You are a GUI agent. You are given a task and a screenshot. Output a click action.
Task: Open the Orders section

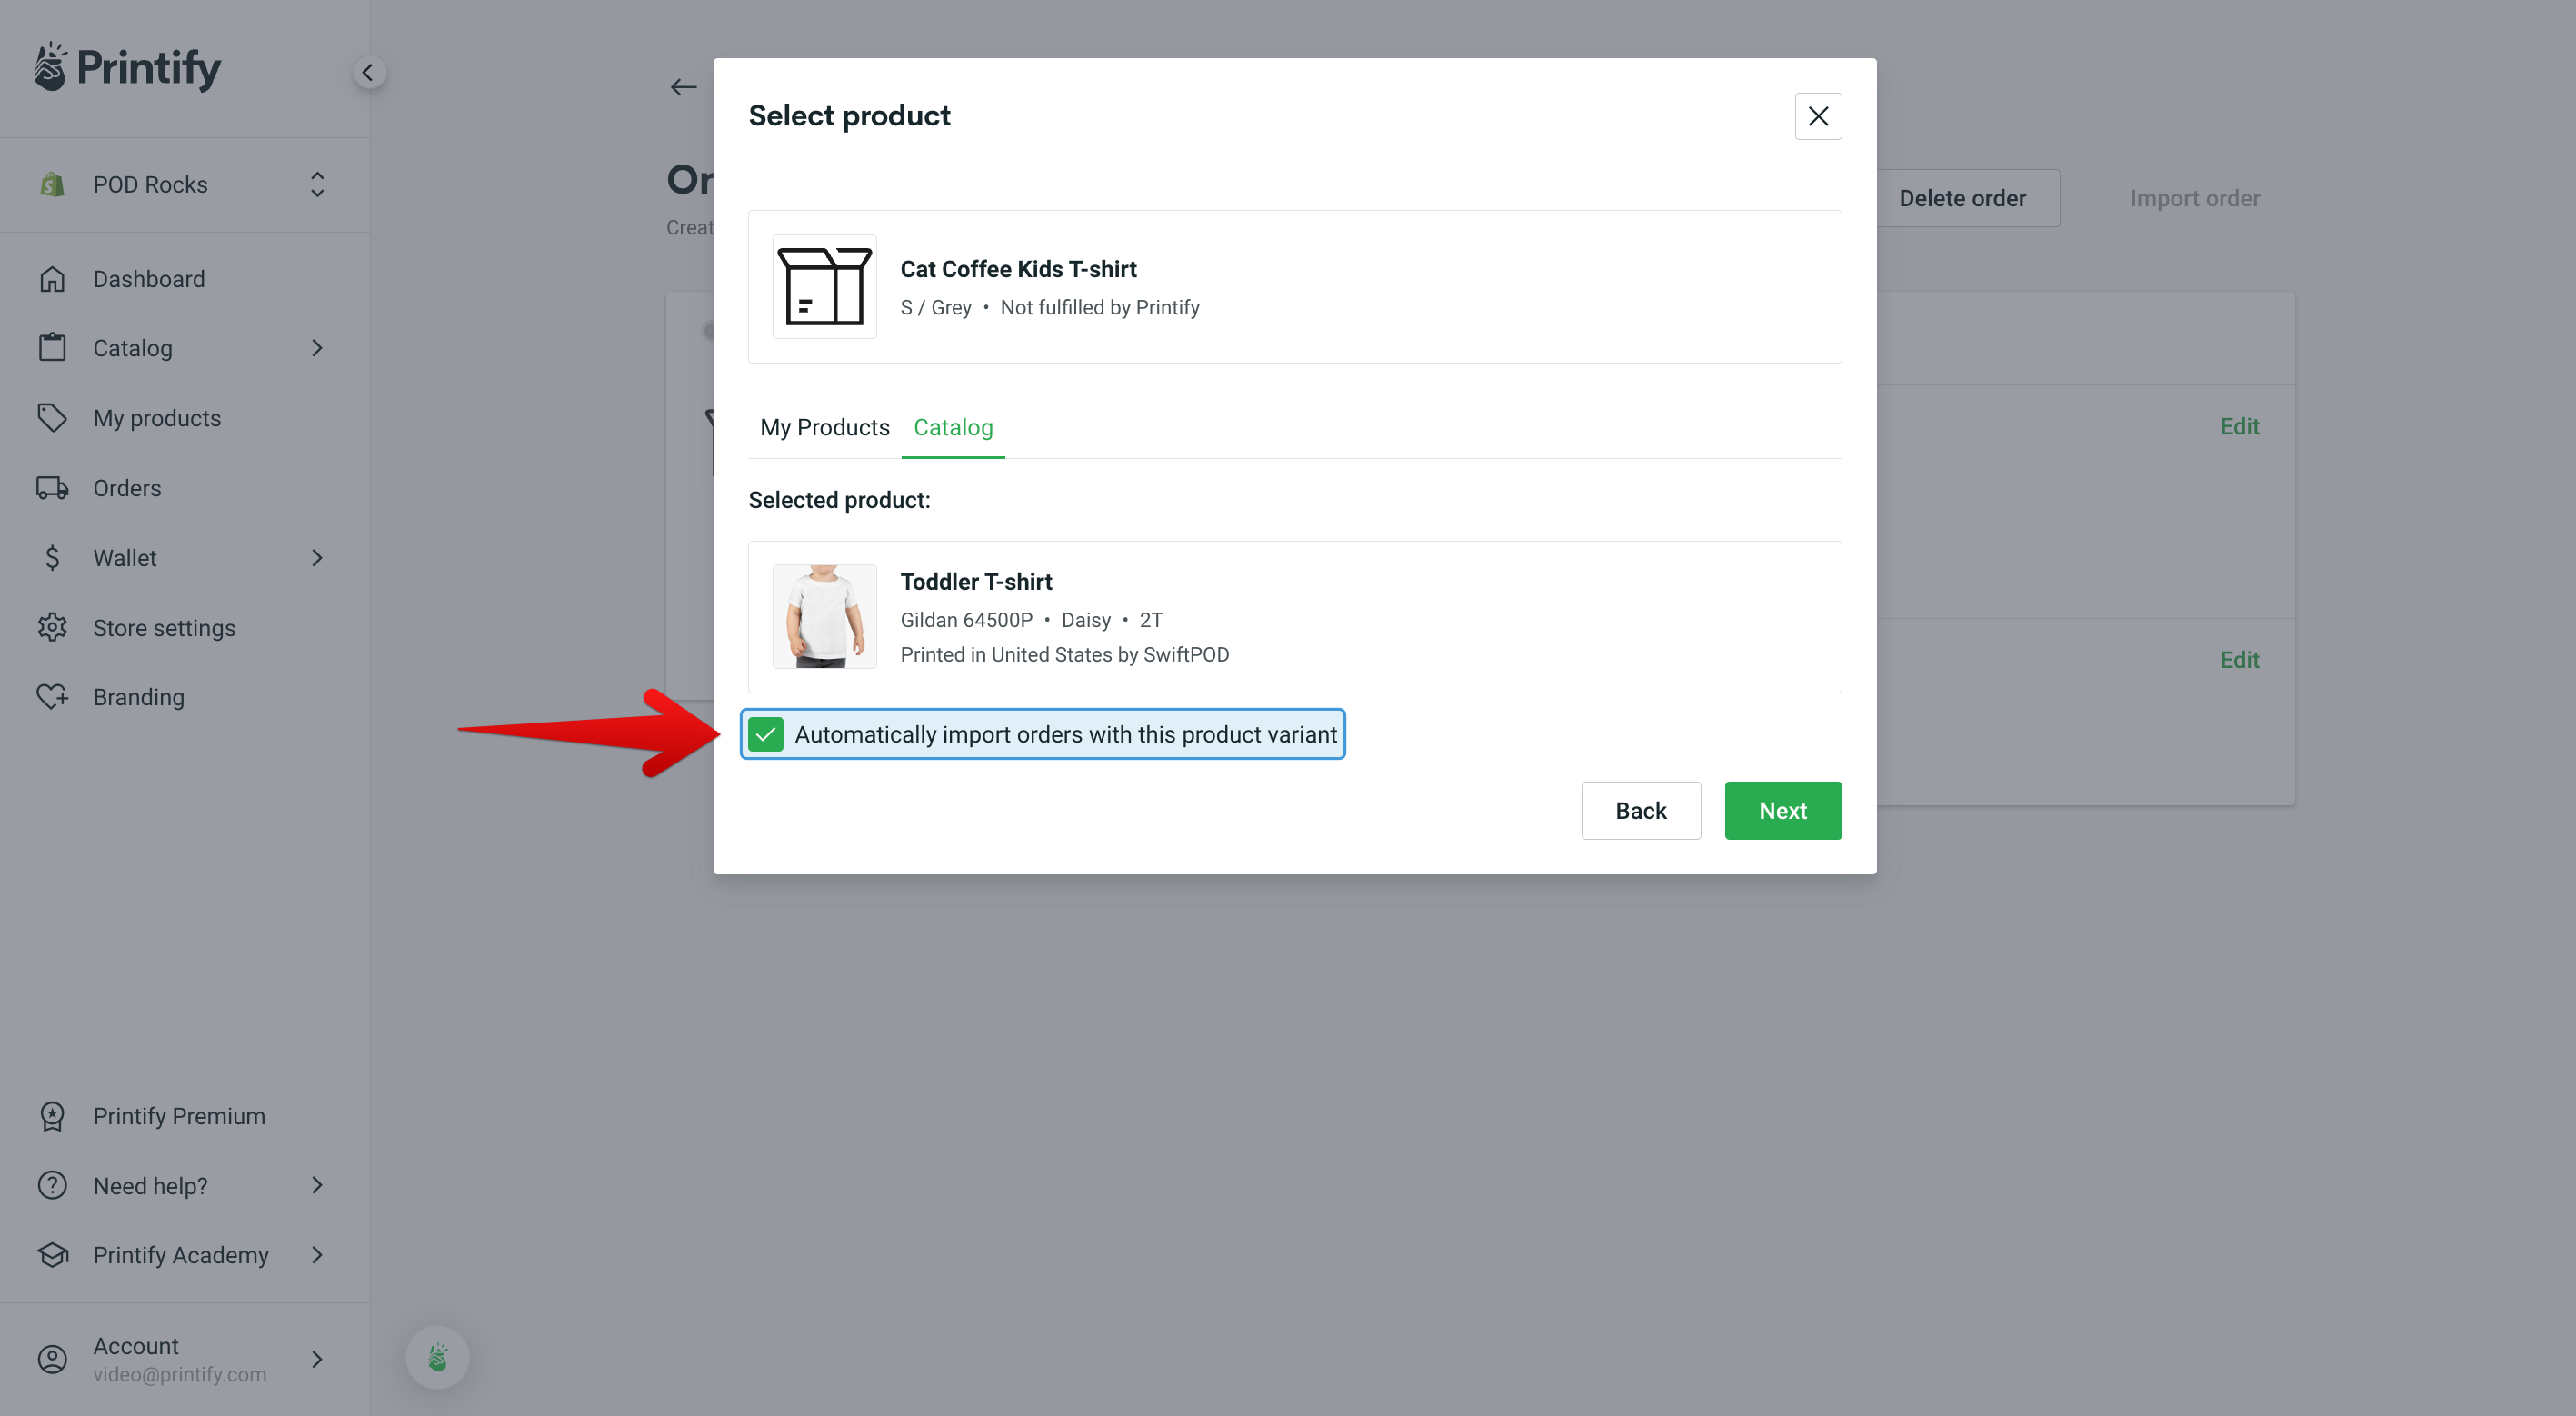[125, 488]
